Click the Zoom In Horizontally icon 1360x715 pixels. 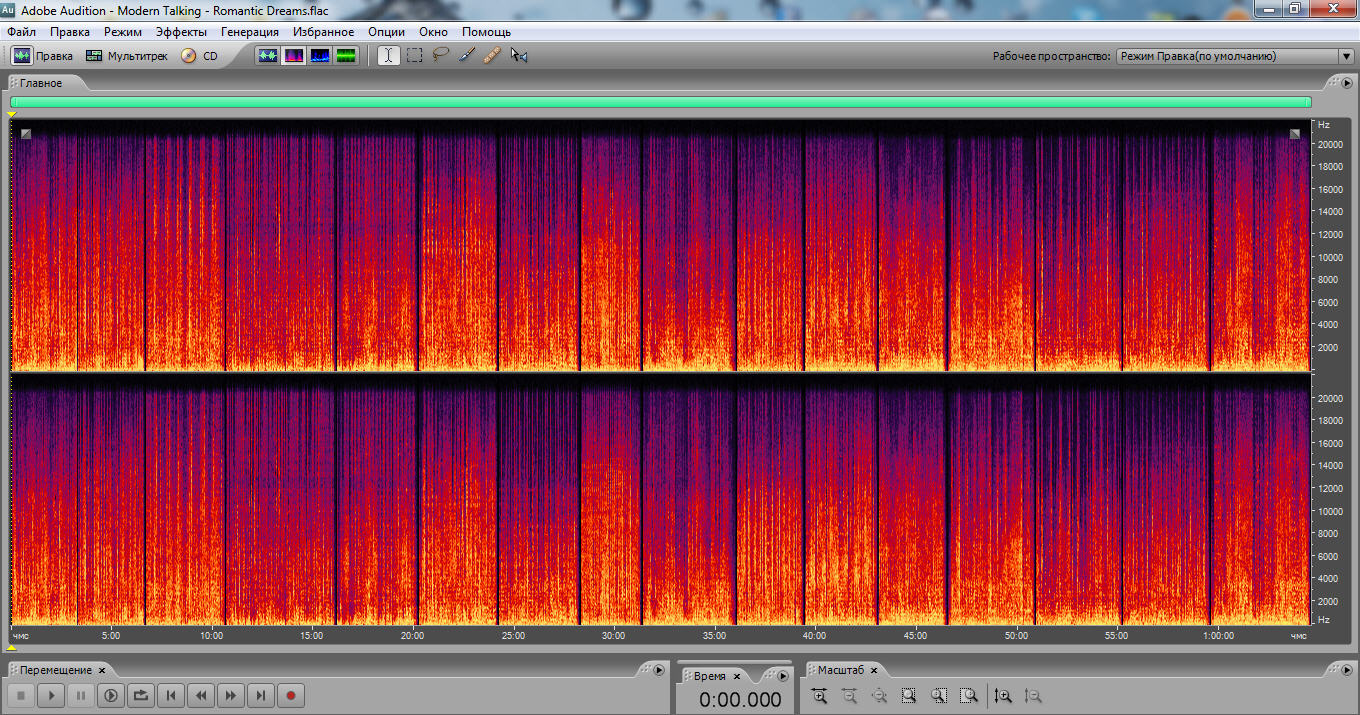pos(819,696)
